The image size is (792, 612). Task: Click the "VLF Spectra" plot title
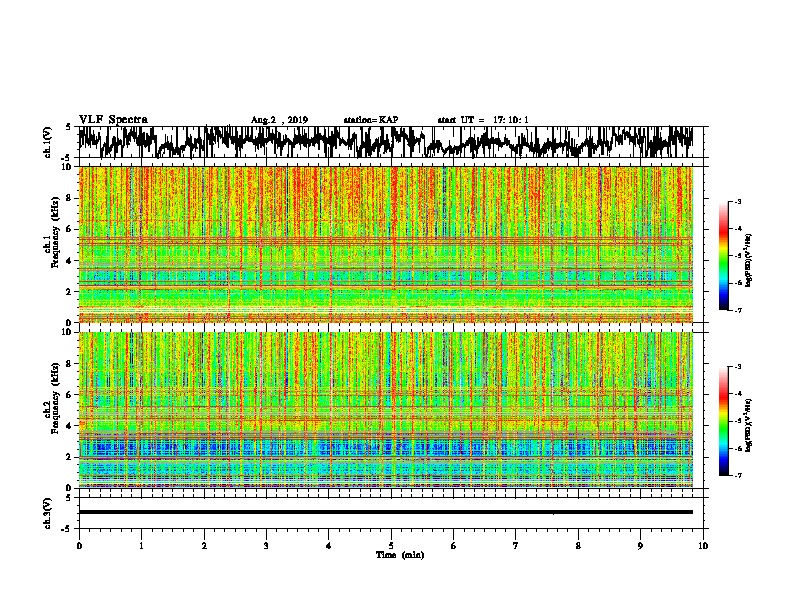[113, 119]
